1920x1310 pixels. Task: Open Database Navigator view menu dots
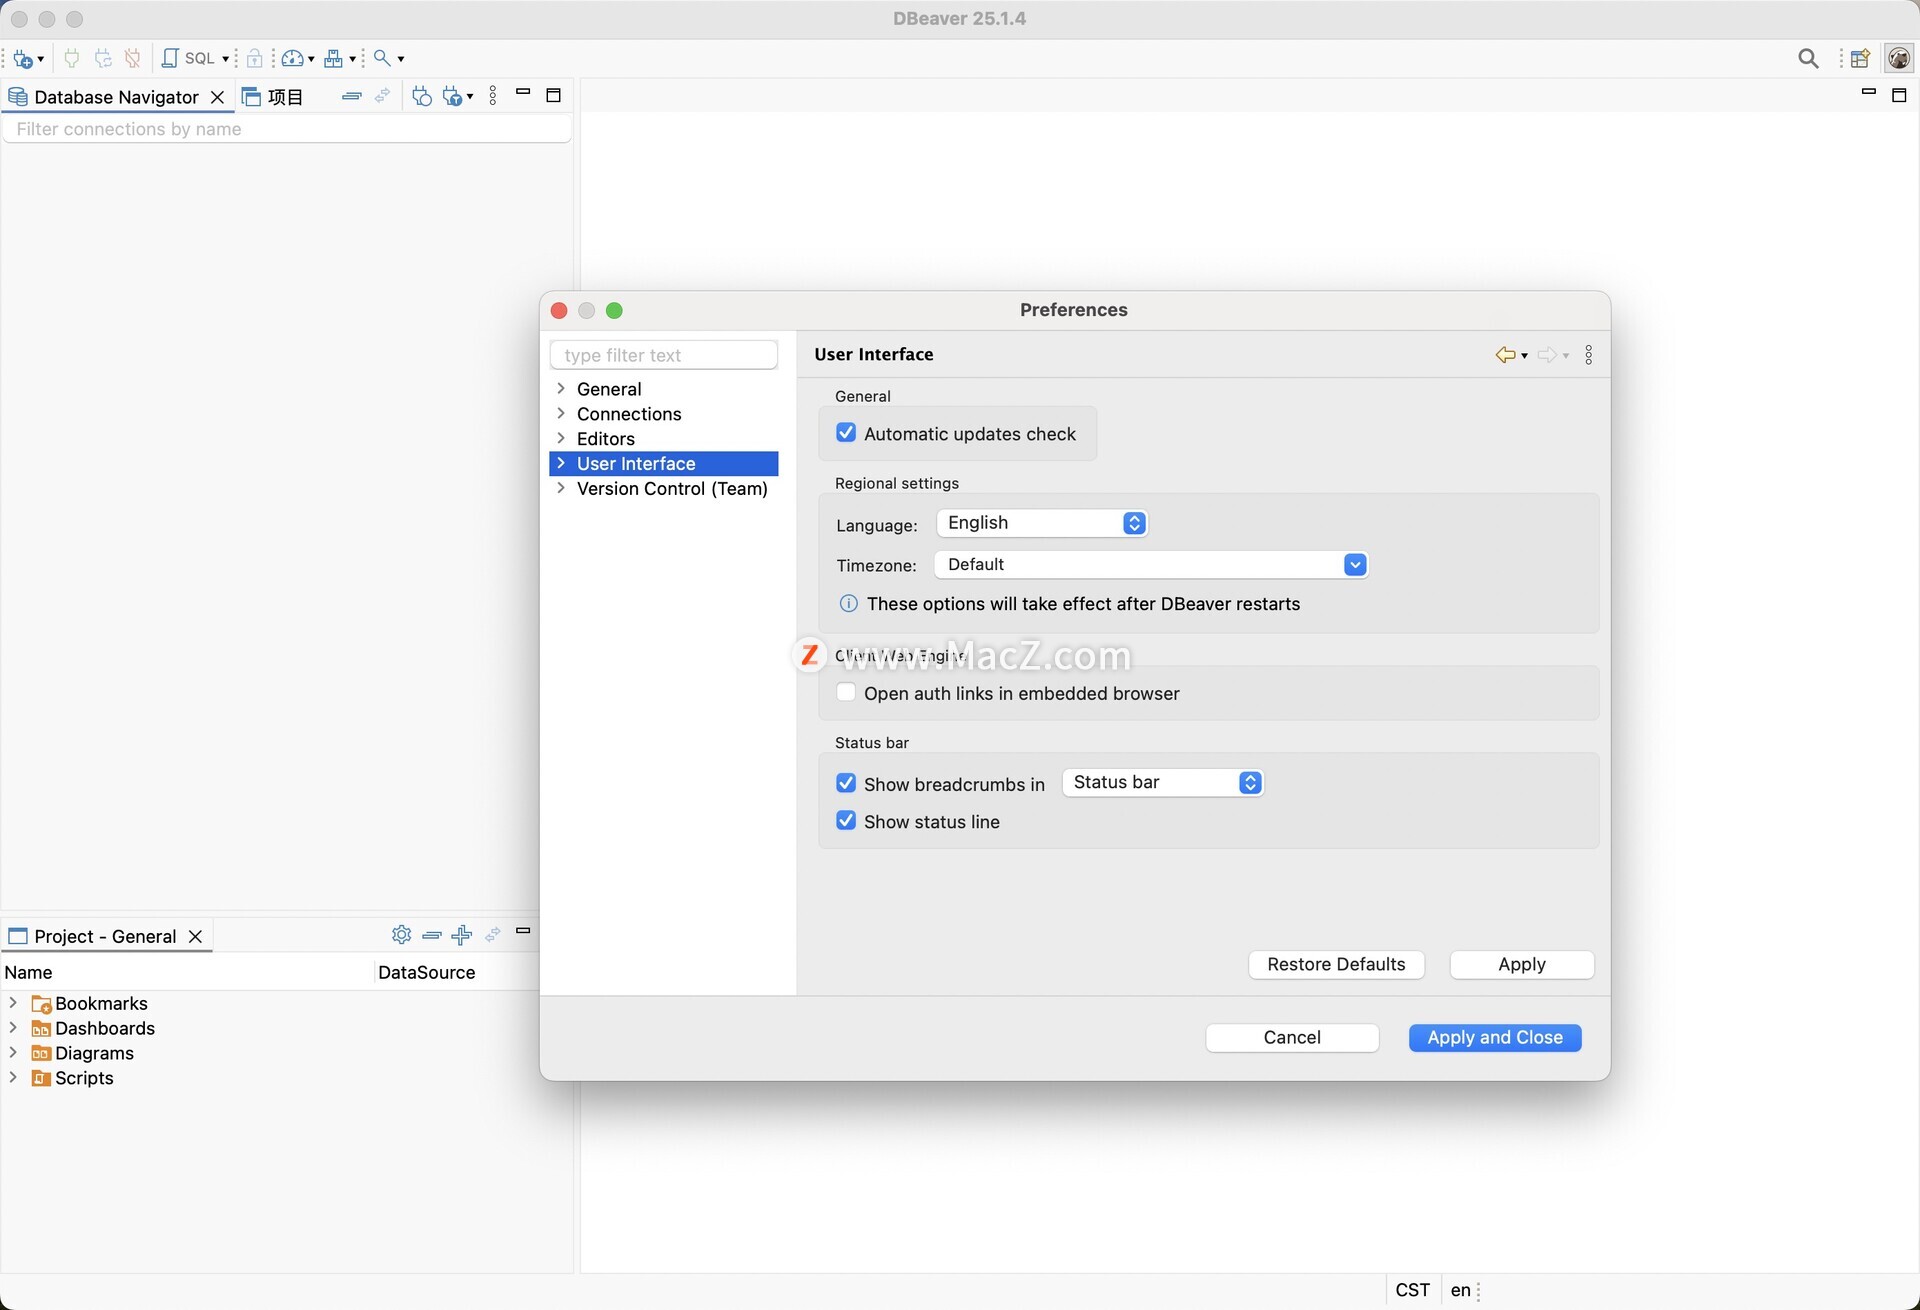[x=493, y=96]
